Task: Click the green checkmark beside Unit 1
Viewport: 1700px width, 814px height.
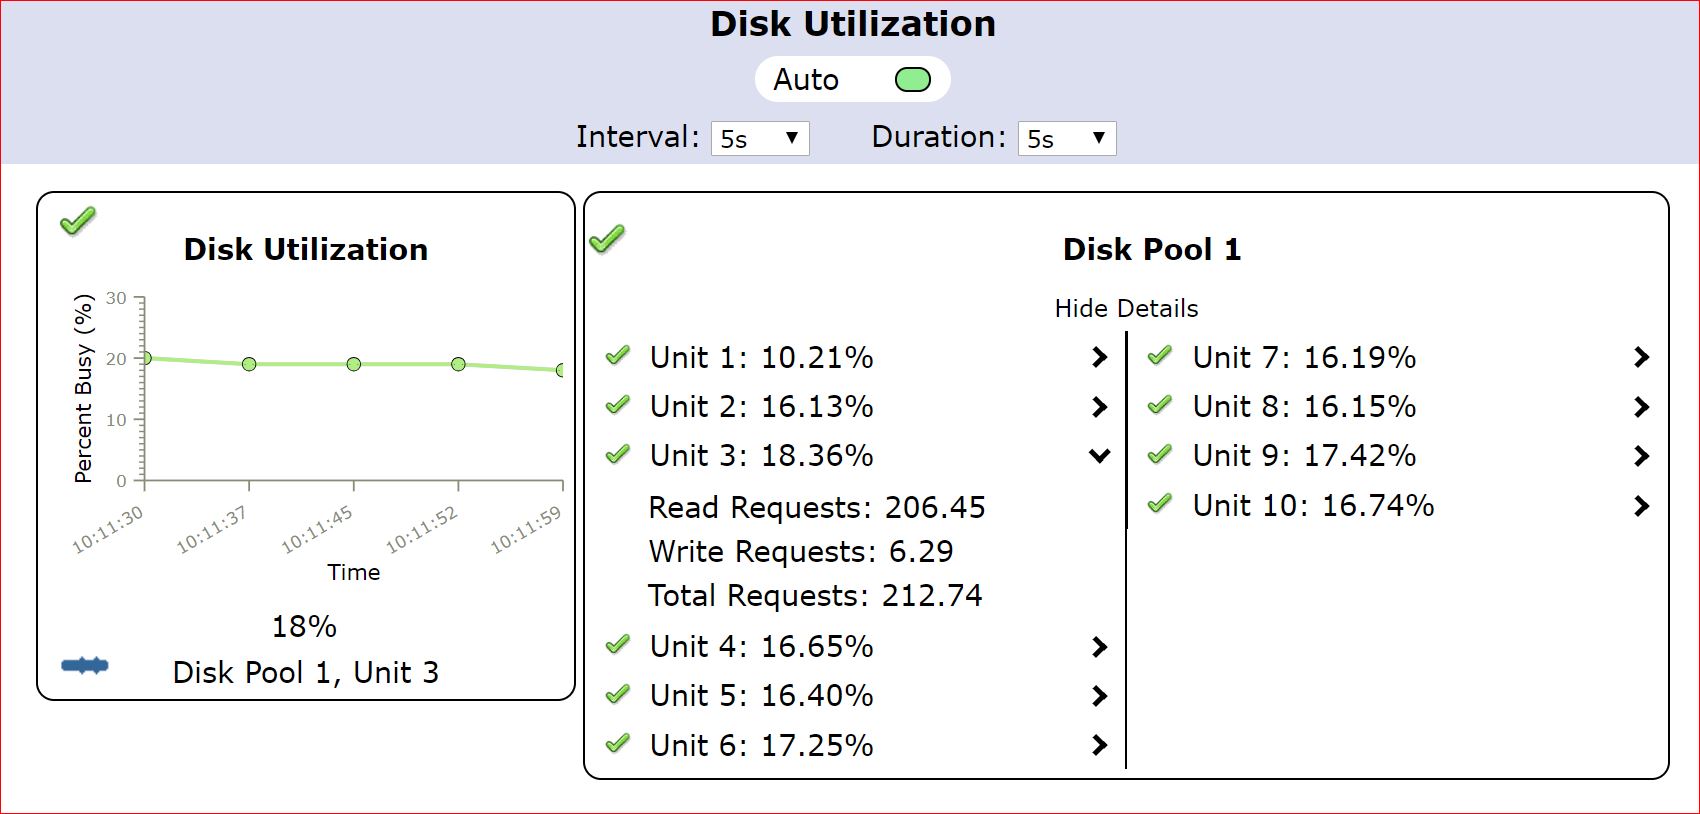Action: pyautogui.click(x=618, y=355)
